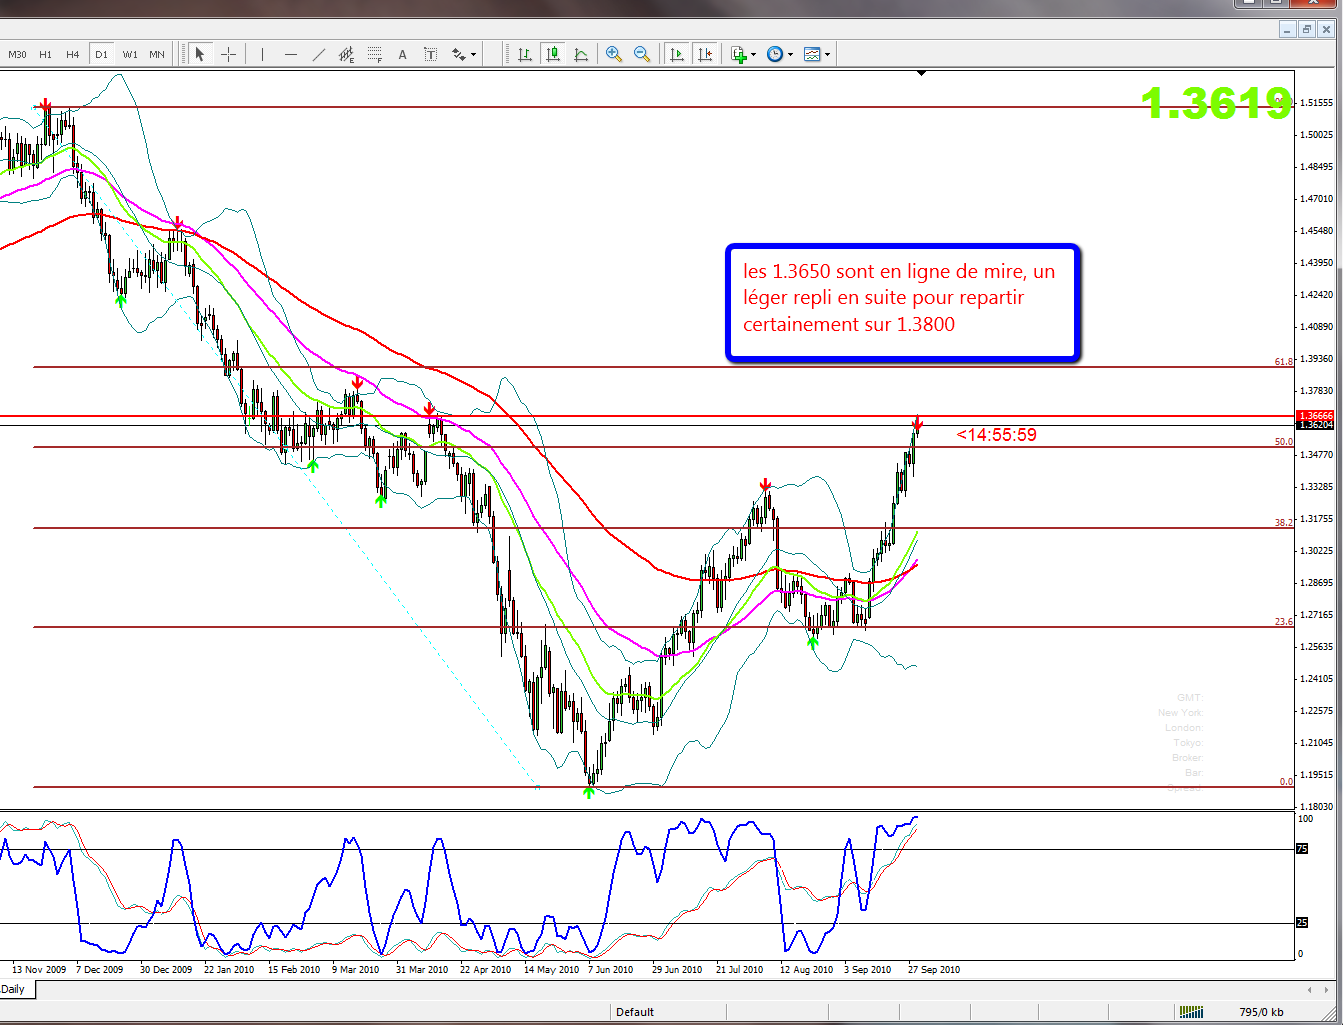Select the D1 daily timeframe
Image resolution: width=1343 pixels, height=1025 pixels.
pyautogui.click(x=101, y=54)
